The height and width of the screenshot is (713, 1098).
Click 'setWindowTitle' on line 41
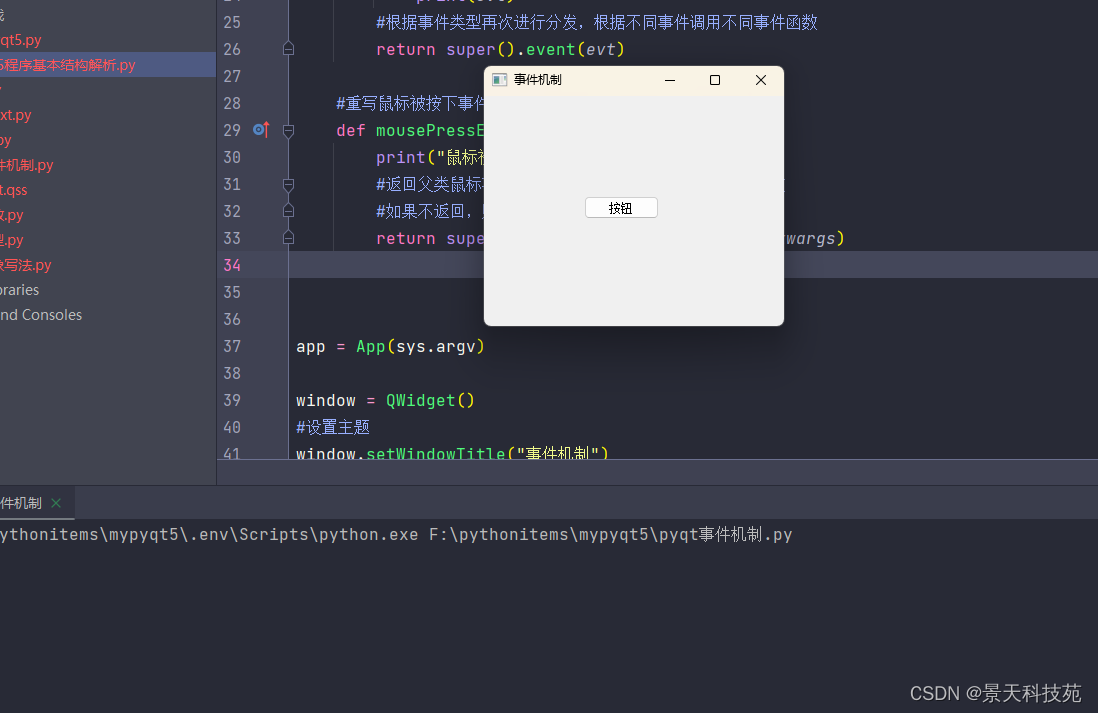point(436,454)
